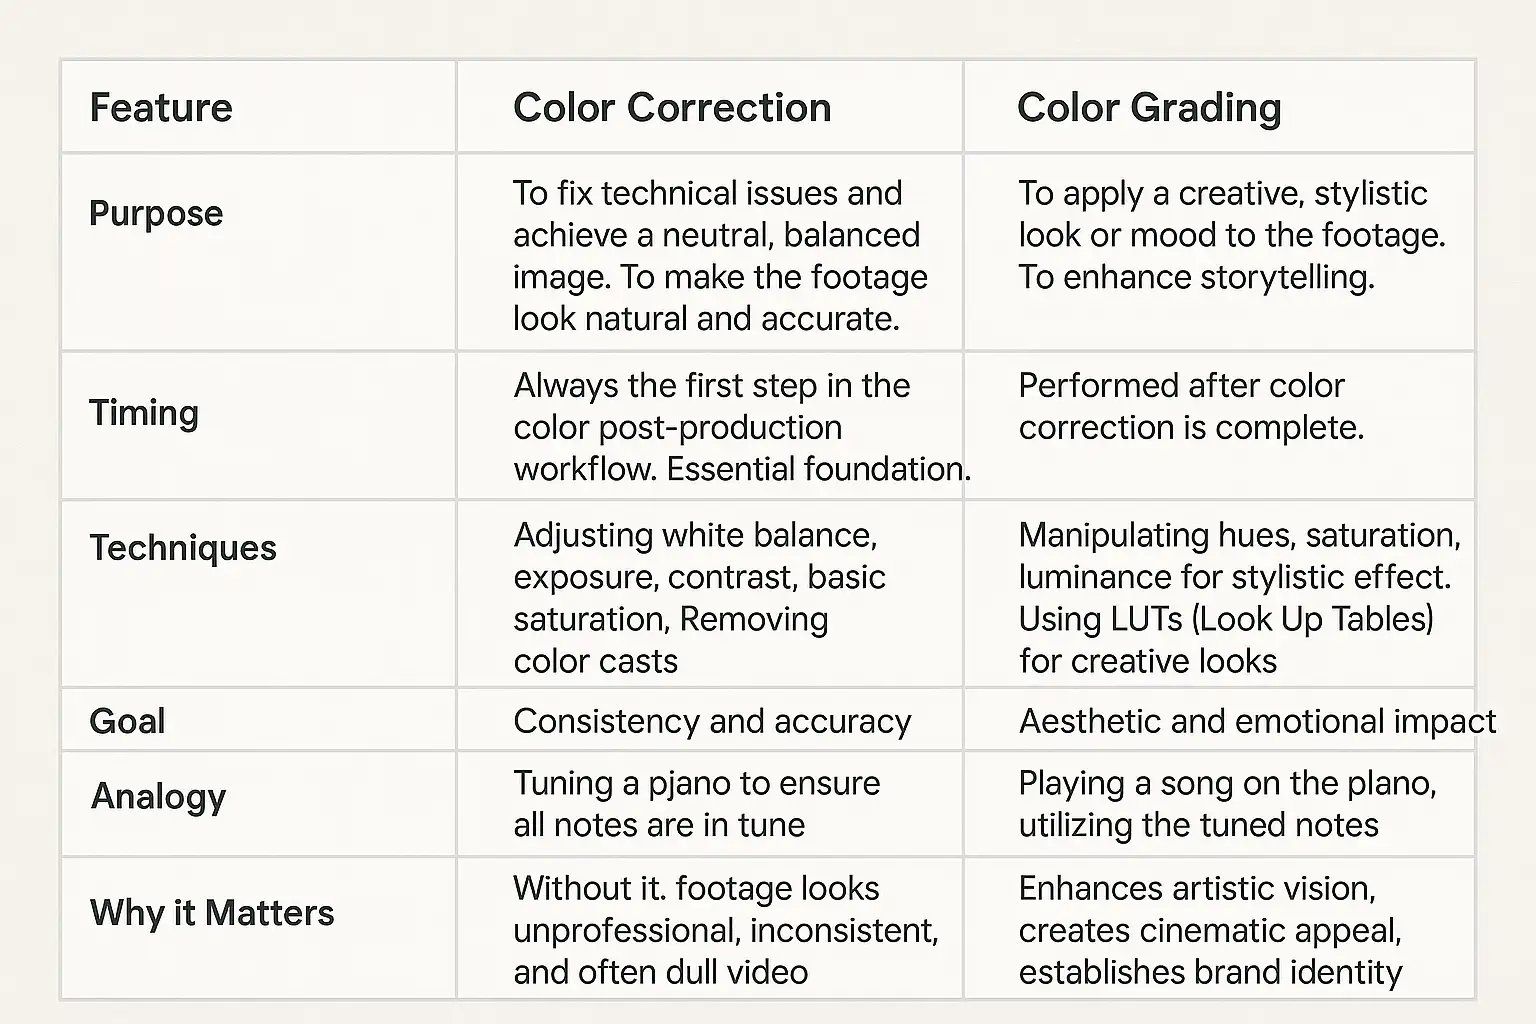Viewport: 1536px width, 1024px height.
Task: Click the Feature column header
Action: [161, 108]
